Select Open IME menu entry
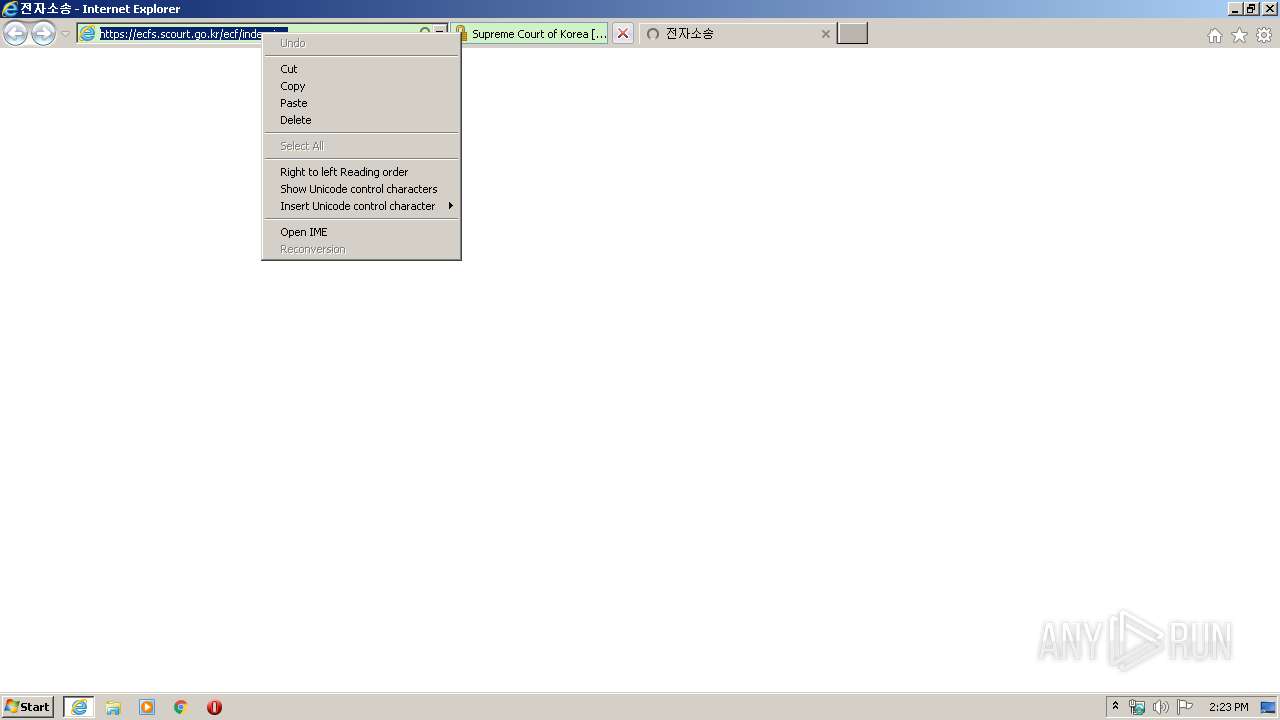The height and width of the screenshot is (720, 1280). pos(361,232)
